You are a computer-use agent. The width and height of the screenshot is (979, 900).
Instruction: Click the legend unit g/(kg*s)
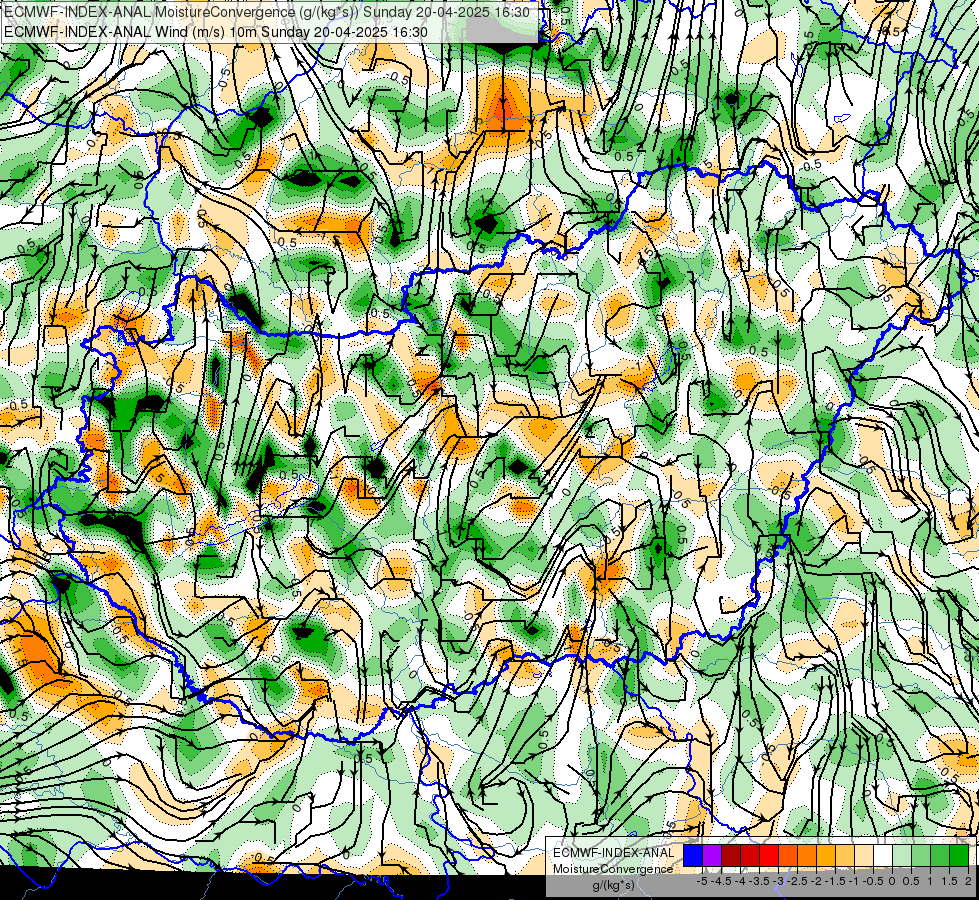click(613, 885)
